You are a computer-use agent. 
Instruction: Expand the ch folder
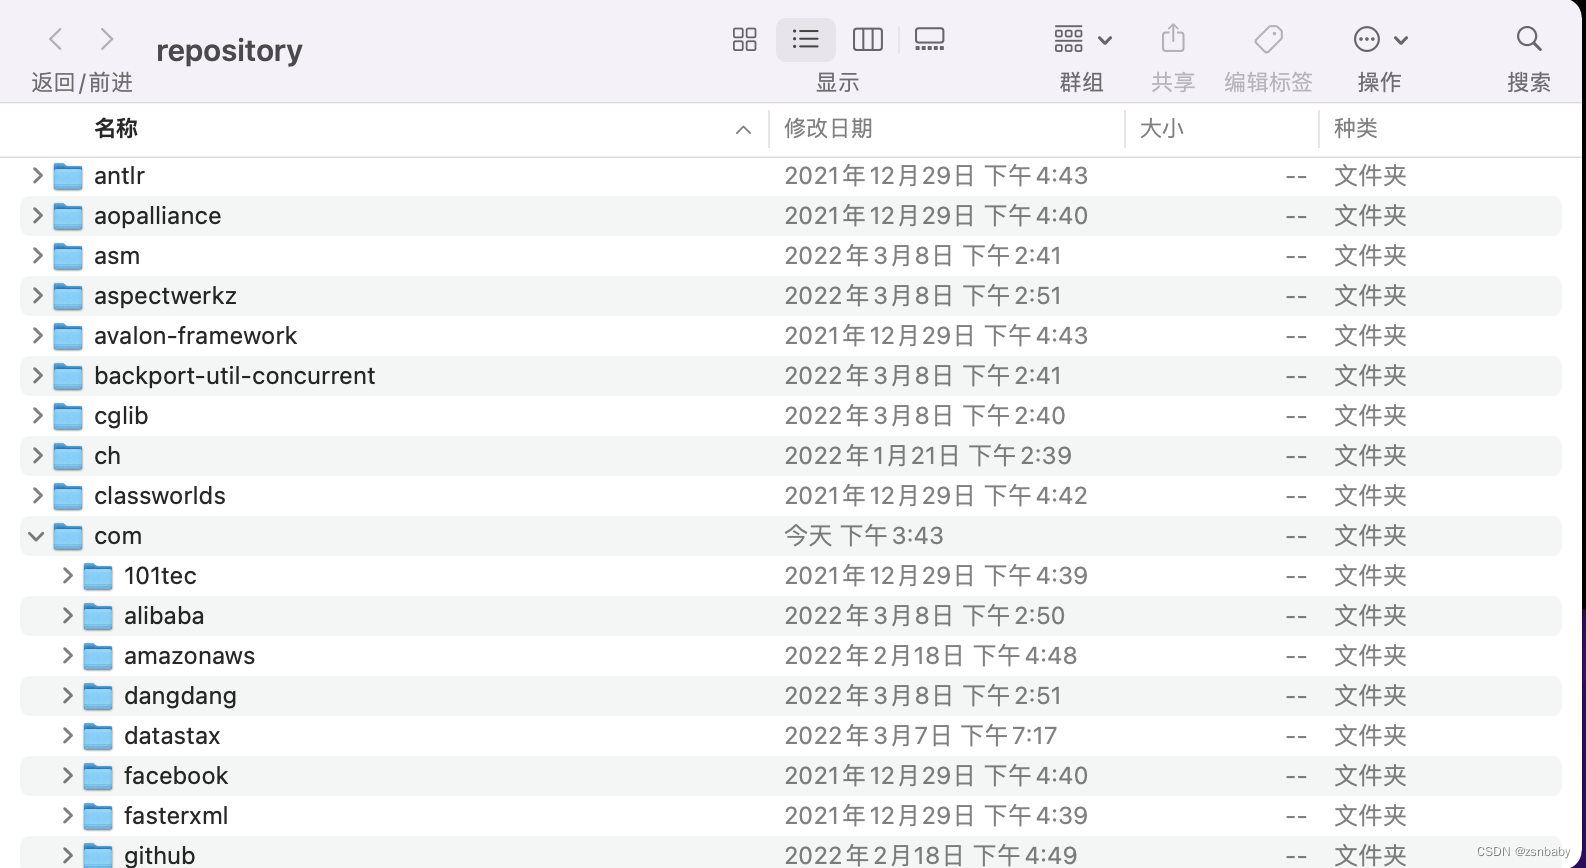point(37,456)
